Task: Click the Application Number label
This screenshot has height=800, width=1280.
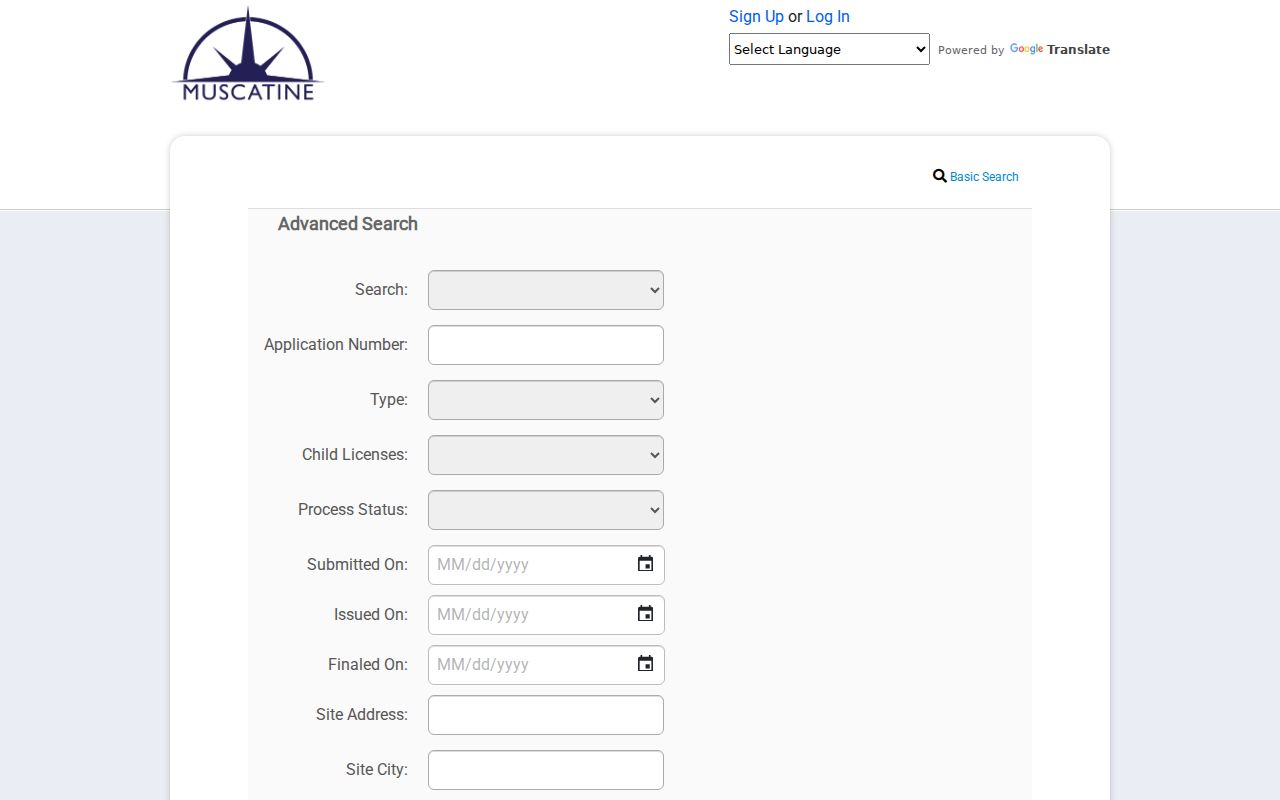Action: pyautogui.click(x=336, y=344)
